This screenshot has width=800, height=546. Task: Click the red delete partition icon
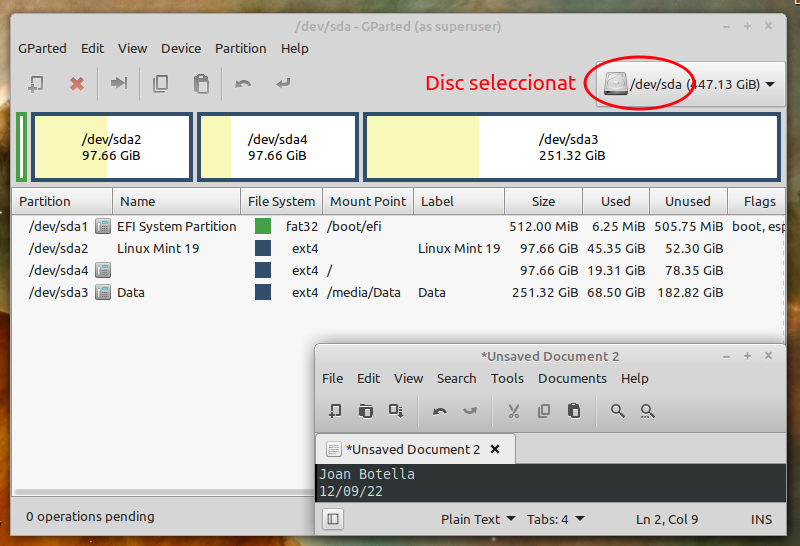click(x=77, y=84)
